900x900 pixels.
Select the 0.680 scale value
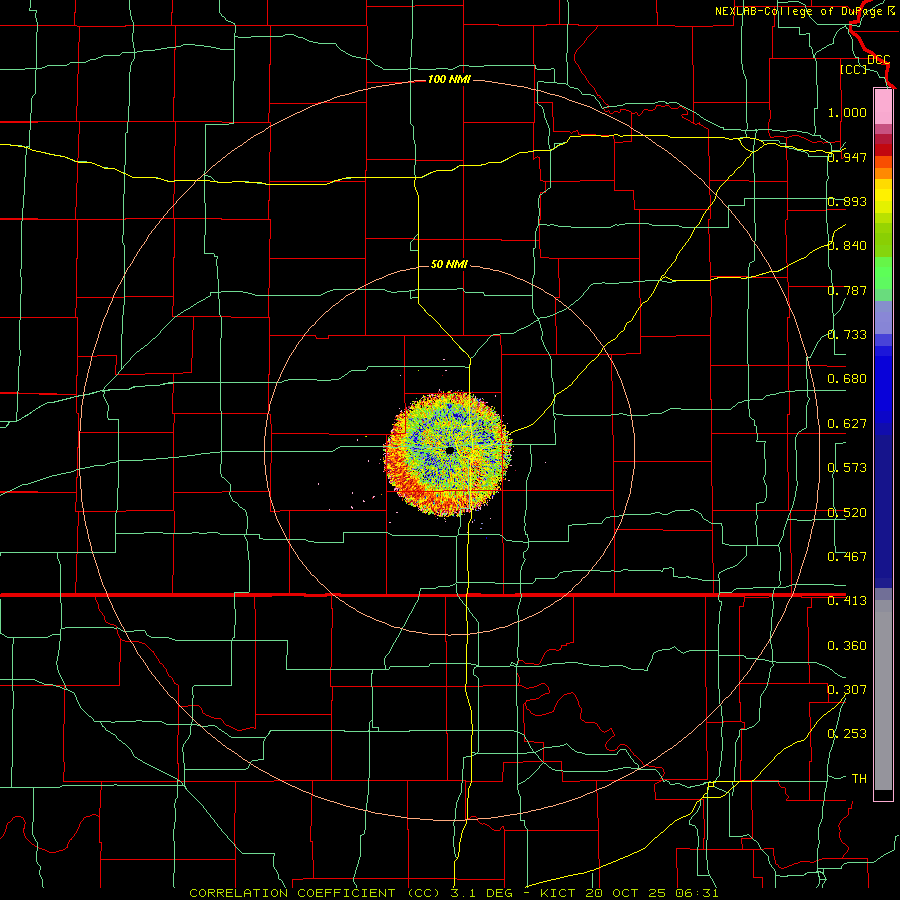(x=847, y=379)
